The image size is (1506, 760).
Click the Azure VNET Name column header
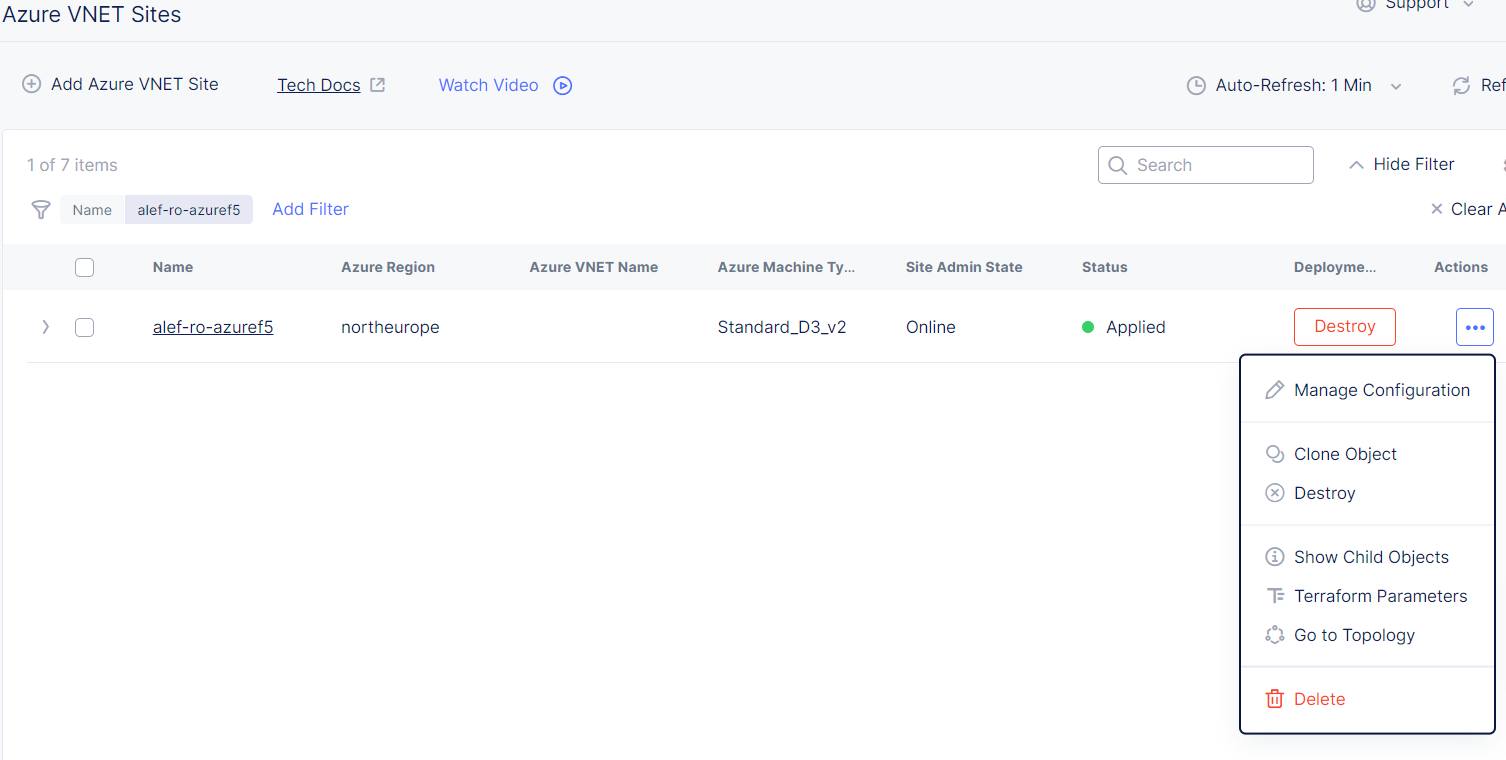click(x=594, y=267)
